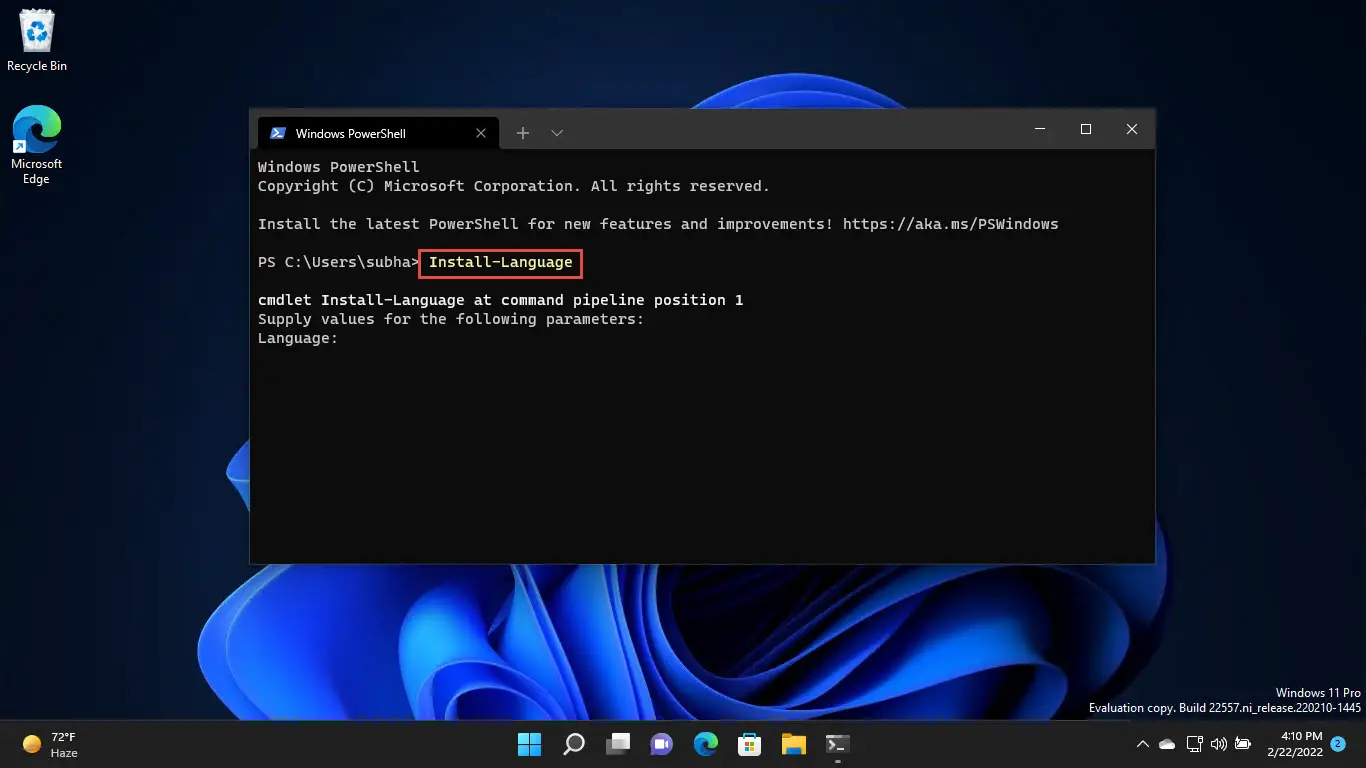Expand the new tab profile dropdown

click(x=557, y=133)
